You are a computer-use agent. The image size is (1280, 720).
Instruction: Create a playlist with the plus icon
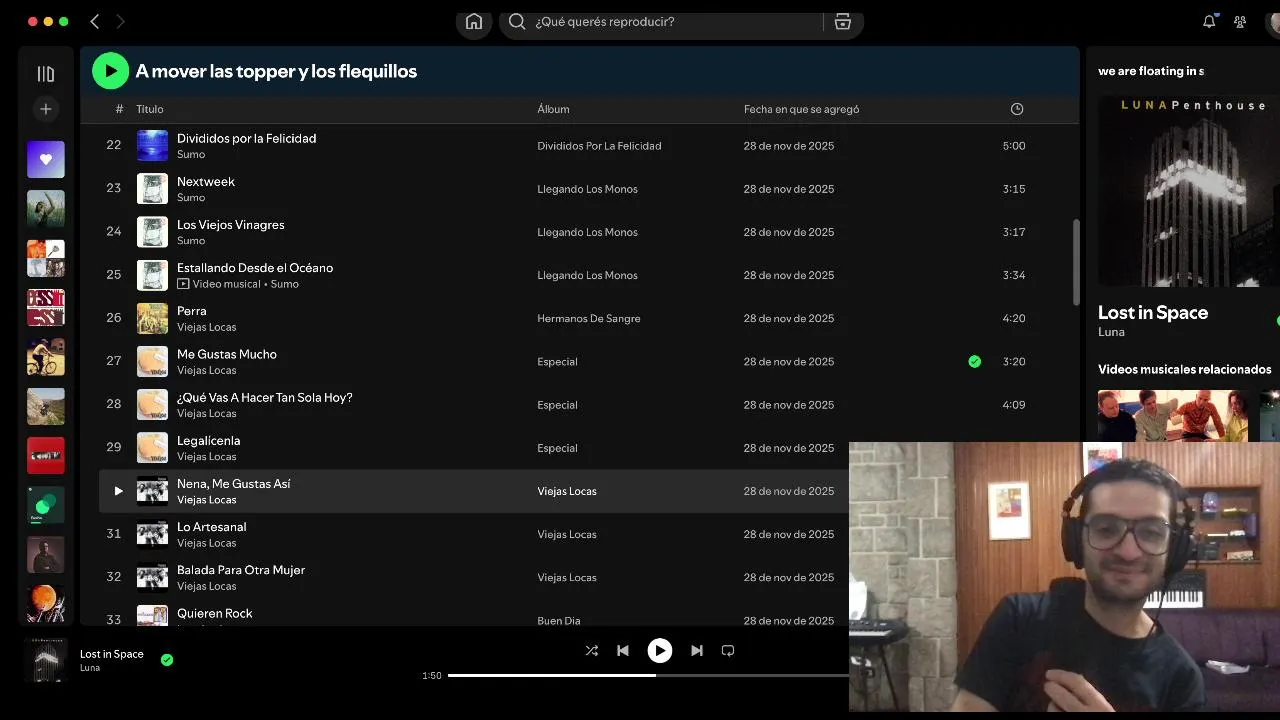tap(46, 109)
